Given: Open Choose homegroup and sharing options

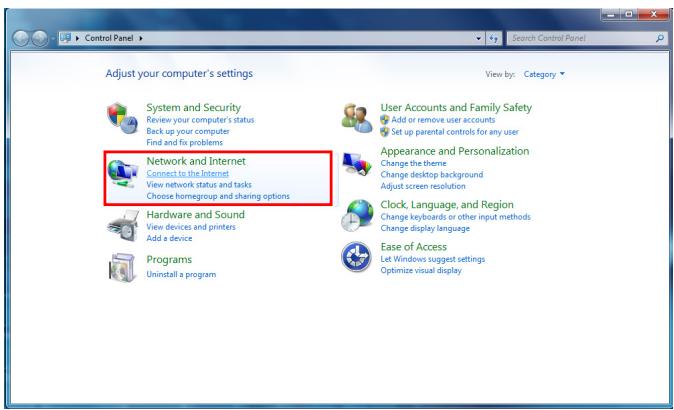Looking at the screenshot, I should (x=218, y=196).
